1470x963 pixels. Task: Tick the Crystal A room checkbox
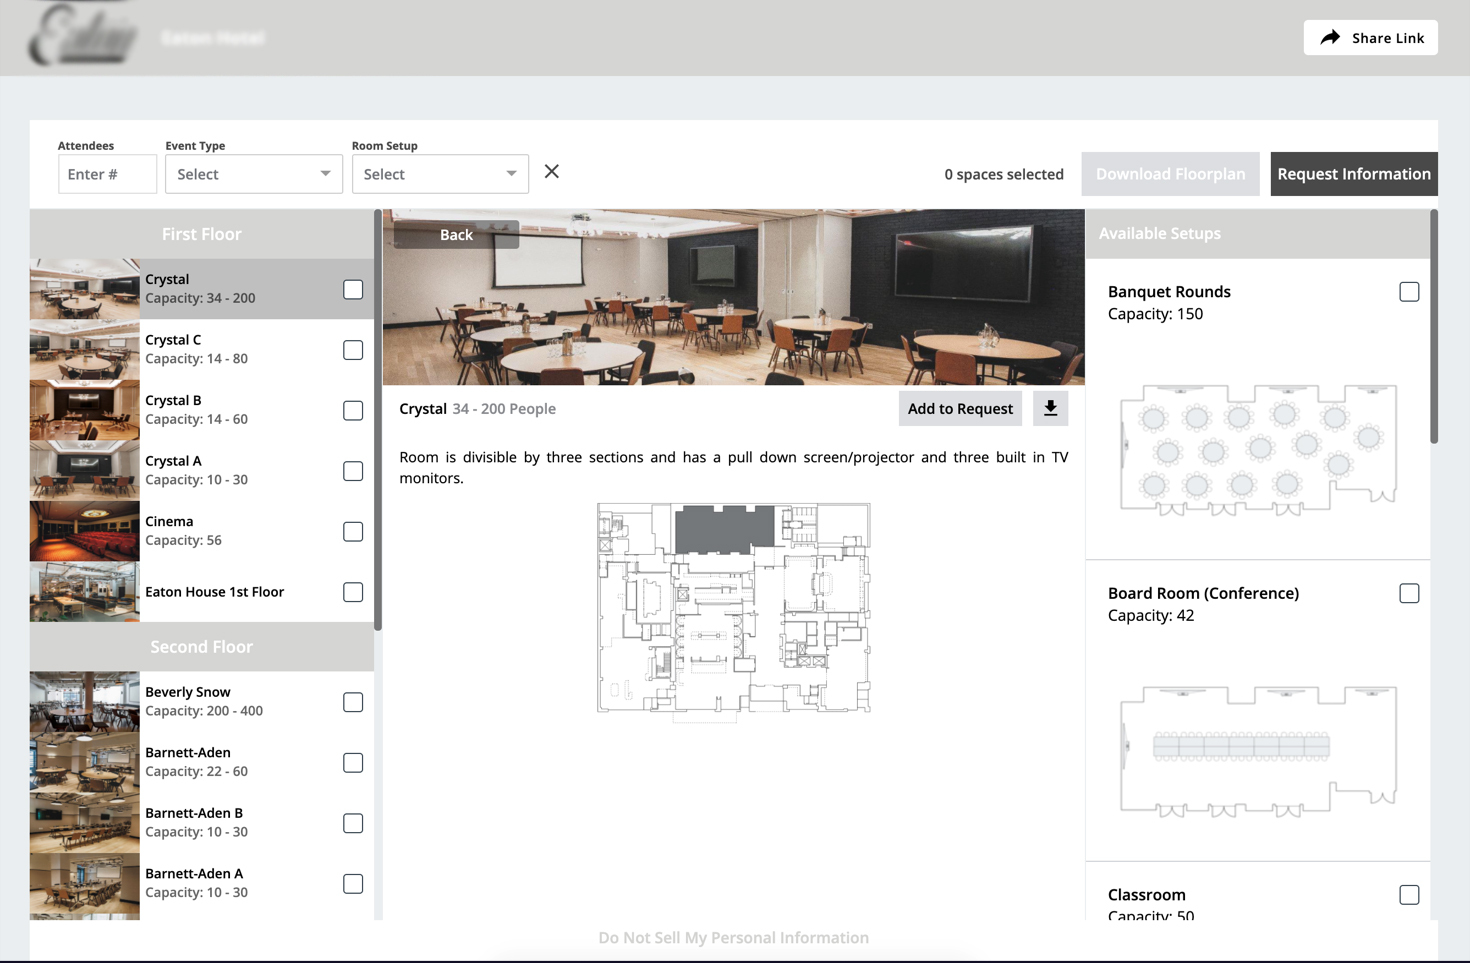[x=353, y=471]
